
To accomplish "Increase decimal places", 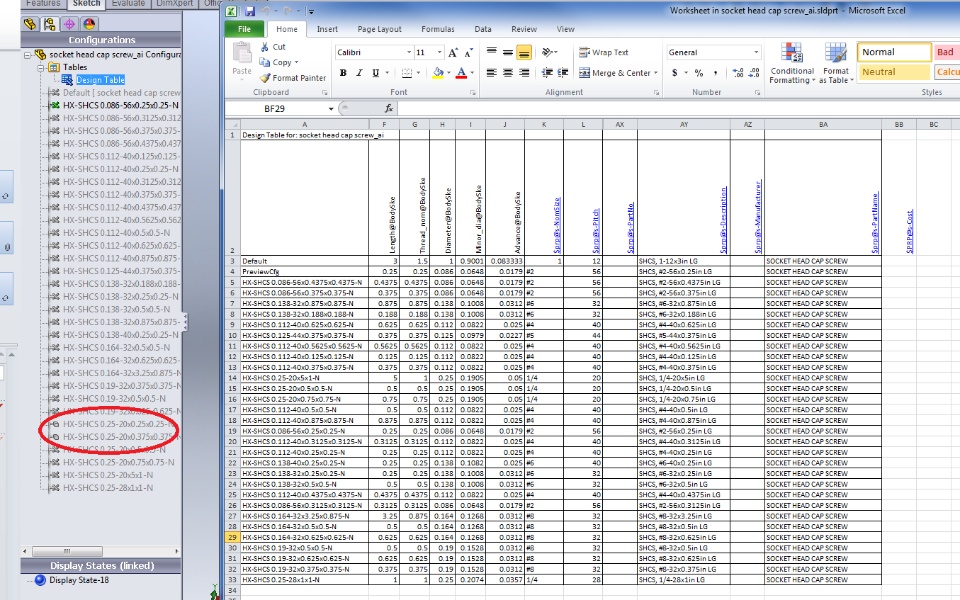I will (x=738, y=73).
